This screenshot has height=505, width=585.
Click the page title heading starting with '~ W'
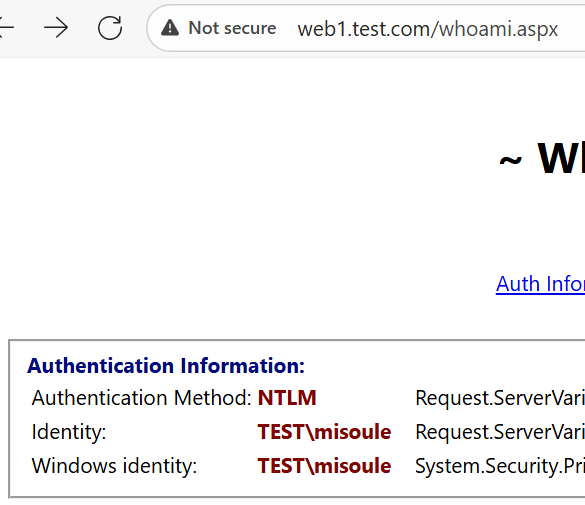coord(542,159)
